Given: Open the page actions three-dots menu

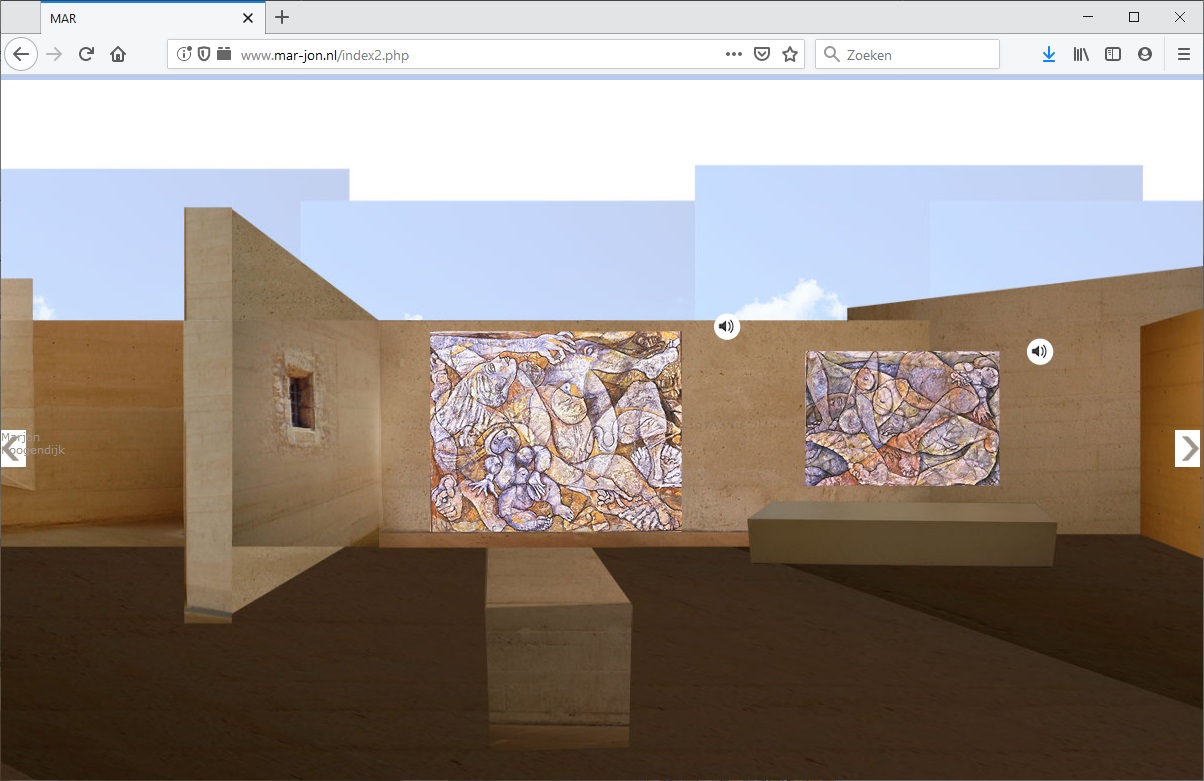Looking at the screenshot, I should pos(733,55).
